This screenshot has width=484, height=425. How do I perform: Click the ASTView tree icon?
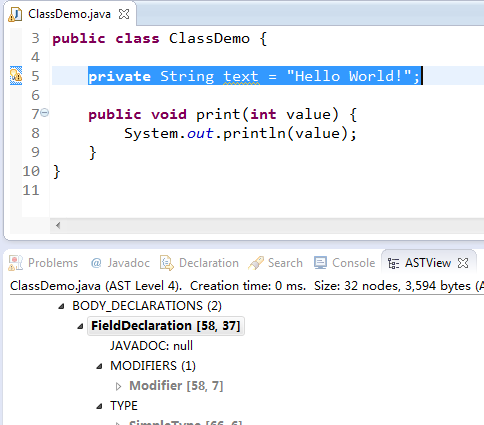[393, 263]
